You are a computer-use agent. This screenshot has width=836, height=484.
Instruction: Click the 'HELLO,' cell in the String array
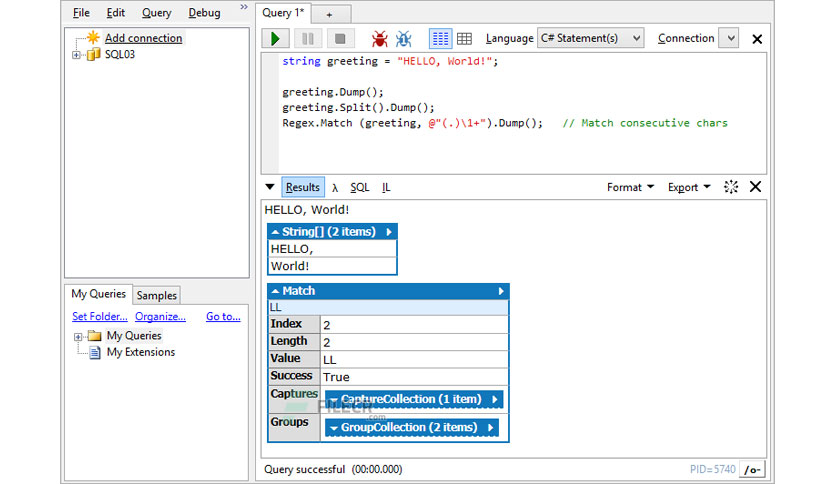[332, 249]
